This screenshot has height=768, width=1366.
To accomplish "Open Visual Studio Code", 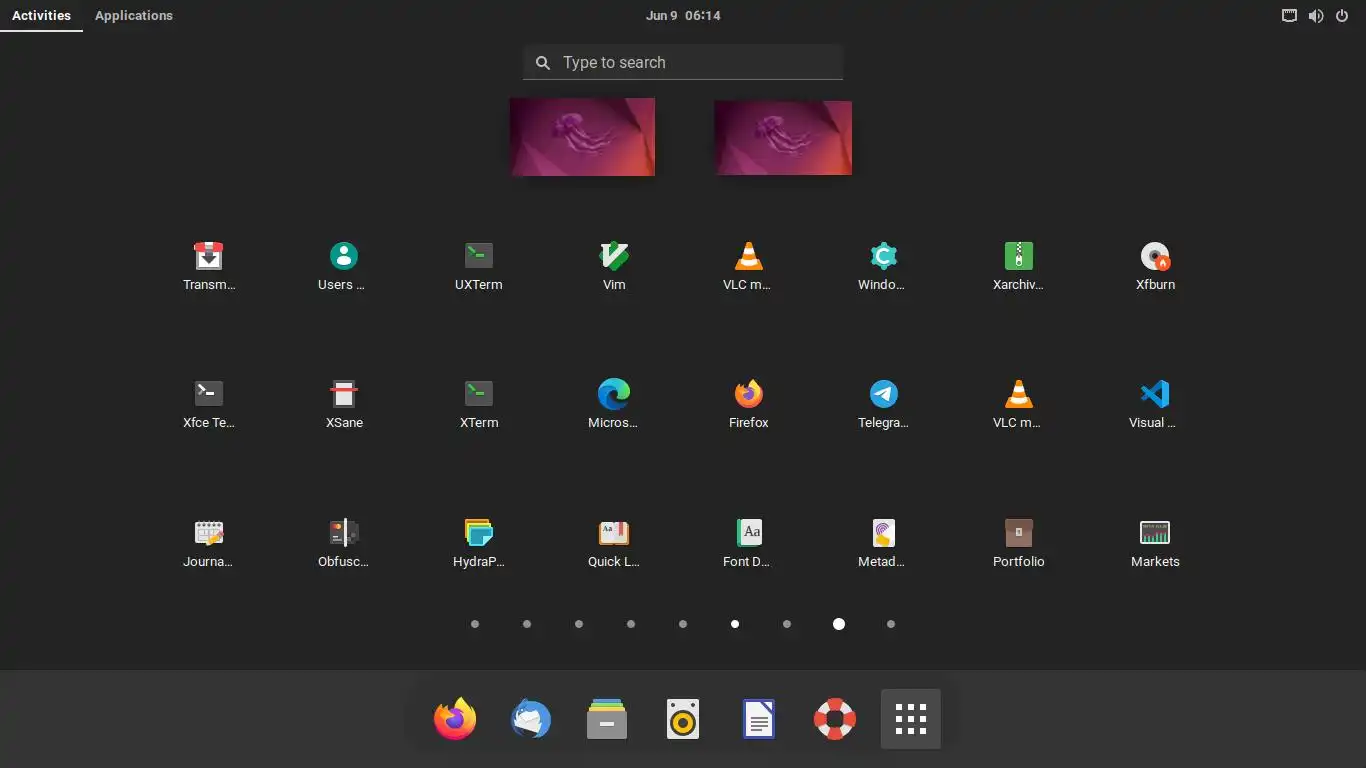I will (x=1155, y=403).
